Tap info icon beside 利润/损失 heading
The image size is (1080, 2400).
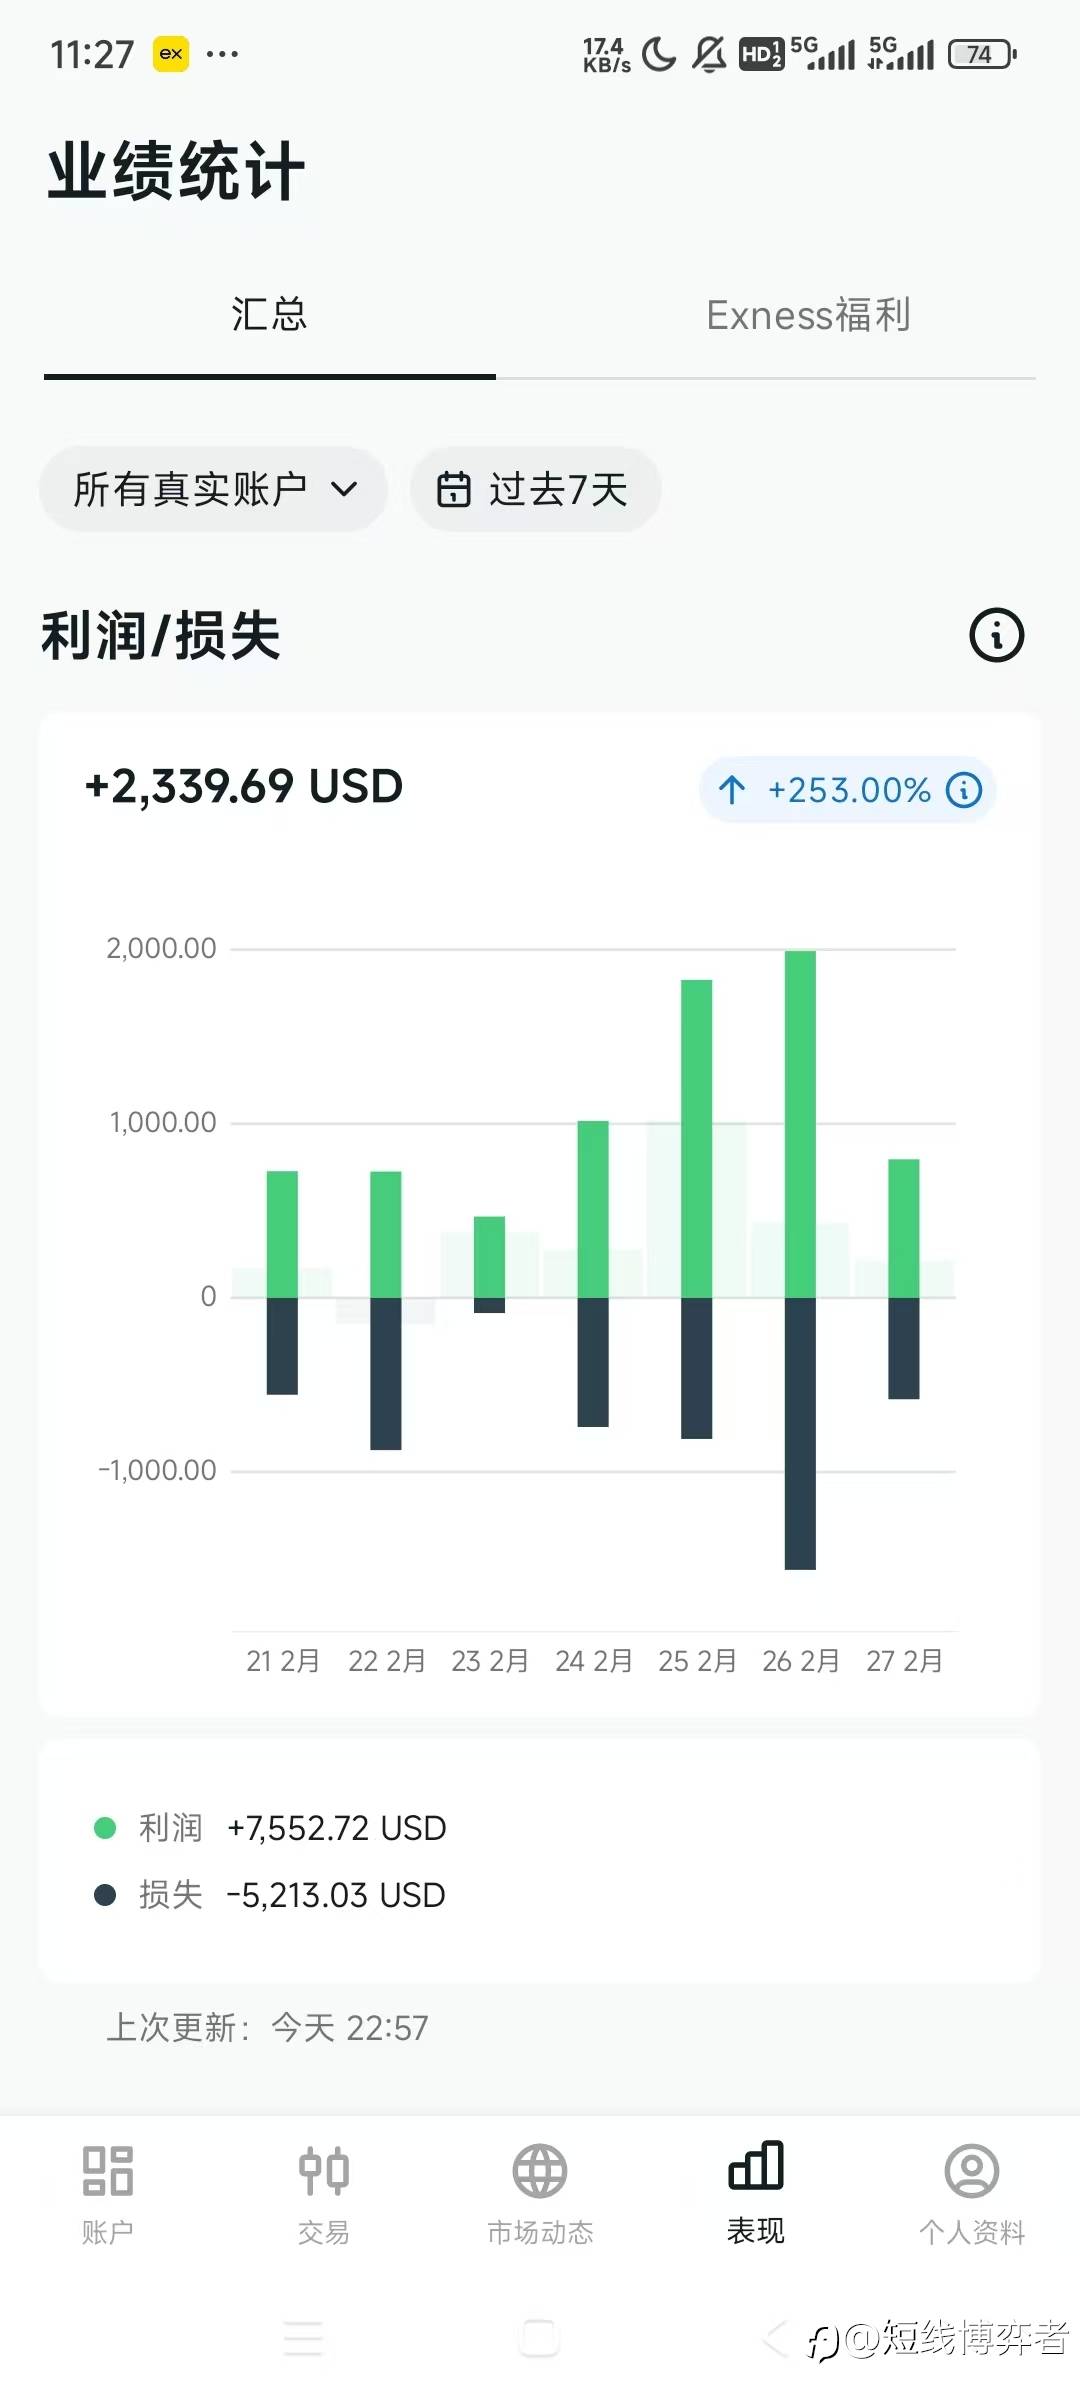(x=996, y=635)
